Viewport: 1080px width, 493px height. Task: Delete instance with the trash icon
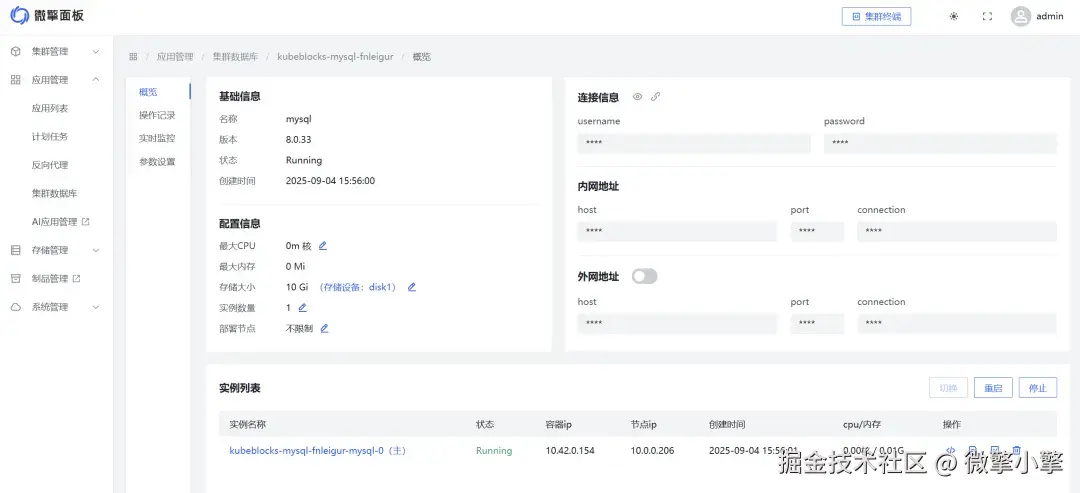coord(1017,450)
